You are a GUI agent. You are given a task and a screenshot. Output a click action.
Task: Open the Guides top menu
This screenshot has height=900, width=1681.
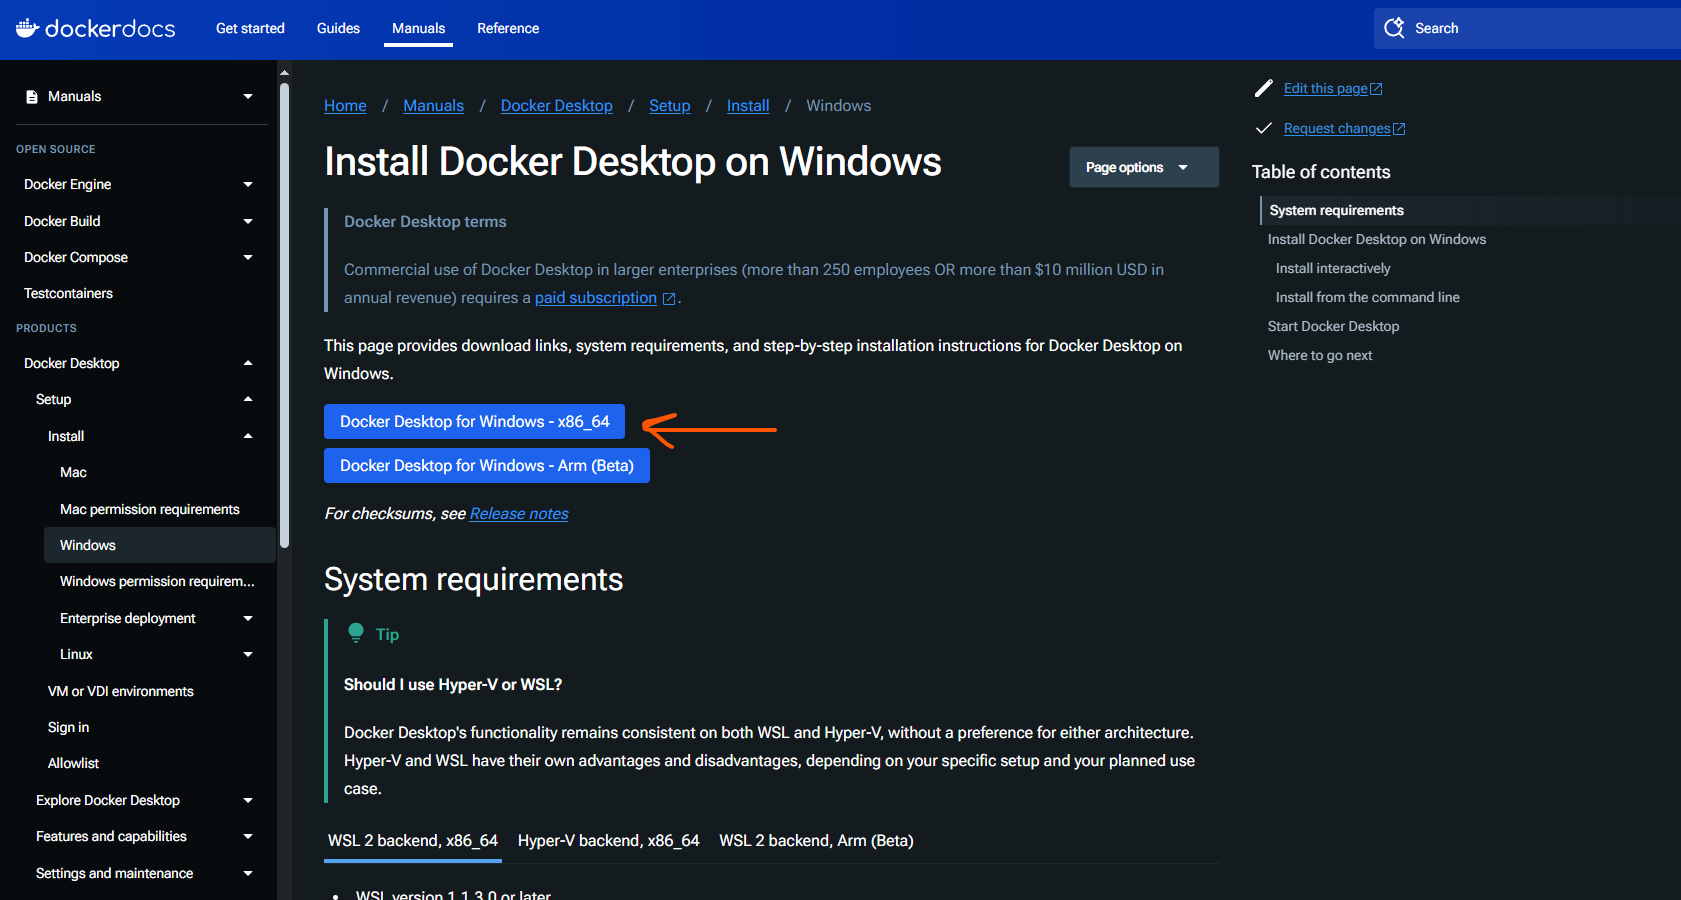tap(338, 28)
